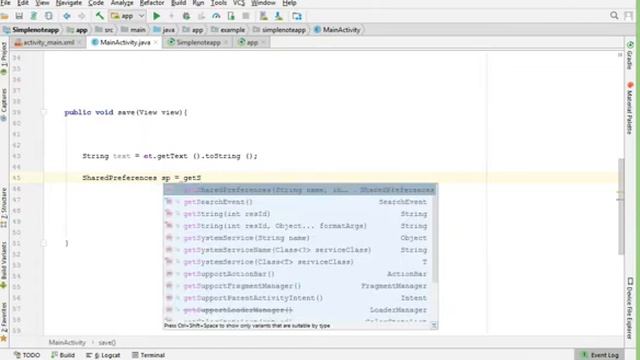Click MainActivity breadcrumb in navigation bar
Image resolution: width=640 pixels, height=360 pixels.
click(337, 30)
